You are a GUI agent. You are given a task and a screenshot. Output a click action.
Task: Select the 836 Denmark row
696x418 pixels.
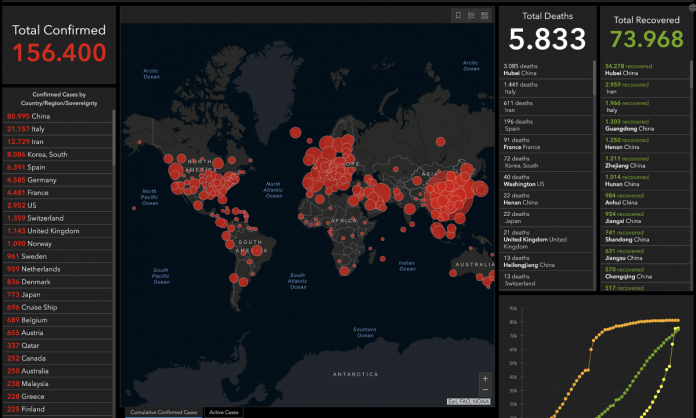58,282
